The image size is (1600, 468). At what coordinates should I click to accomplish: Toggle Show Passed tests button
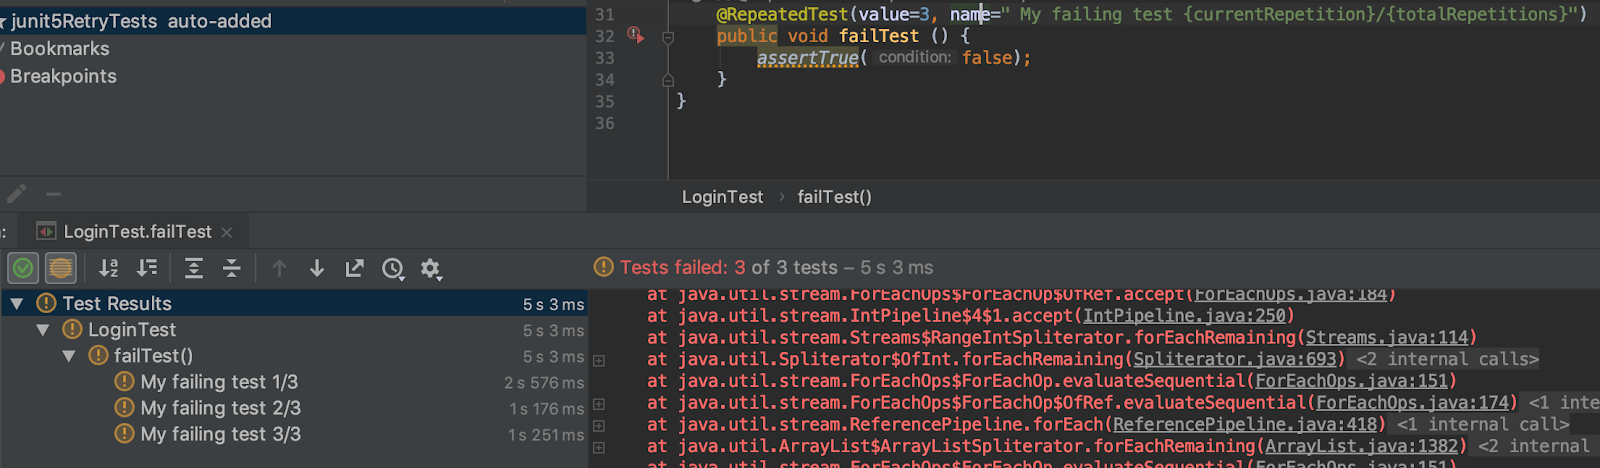[x=23, y=268]
